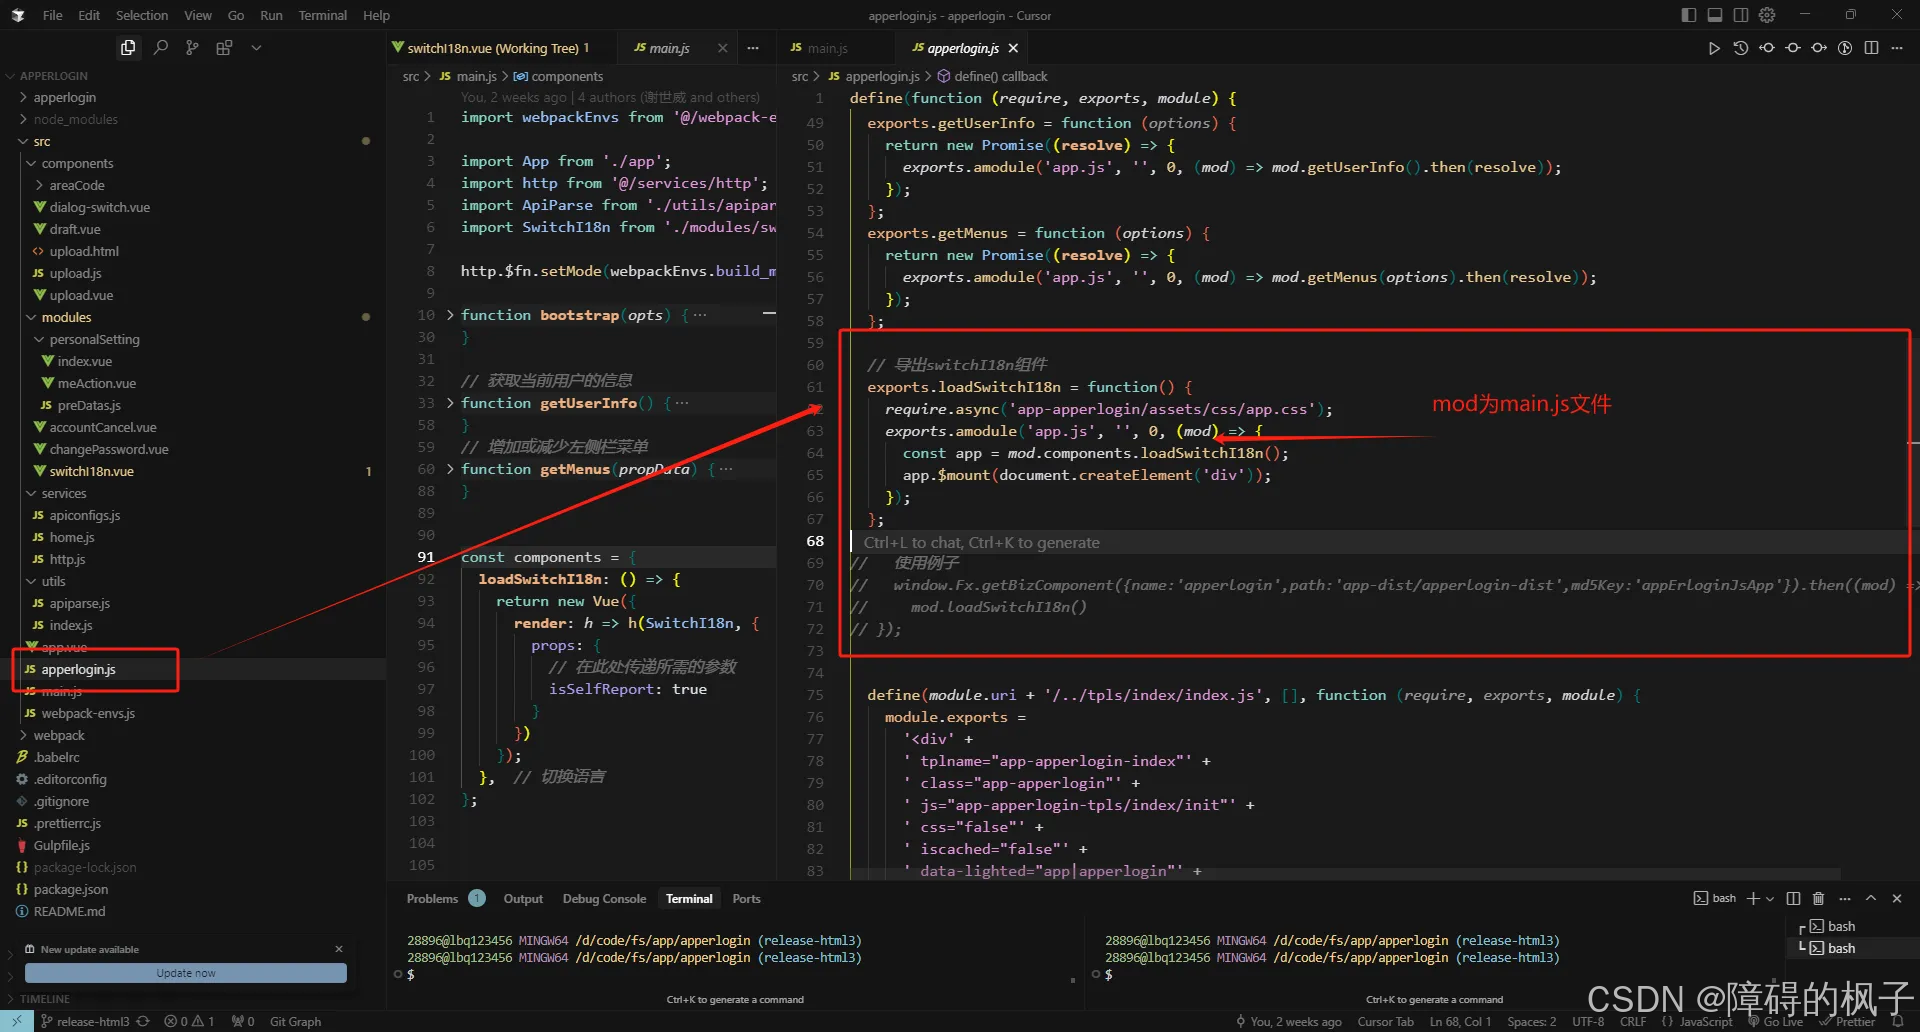Screen dimensions: 1920x1032
Task: Toggle Go Live server in the status bar
Action: pos(1775,1021)
